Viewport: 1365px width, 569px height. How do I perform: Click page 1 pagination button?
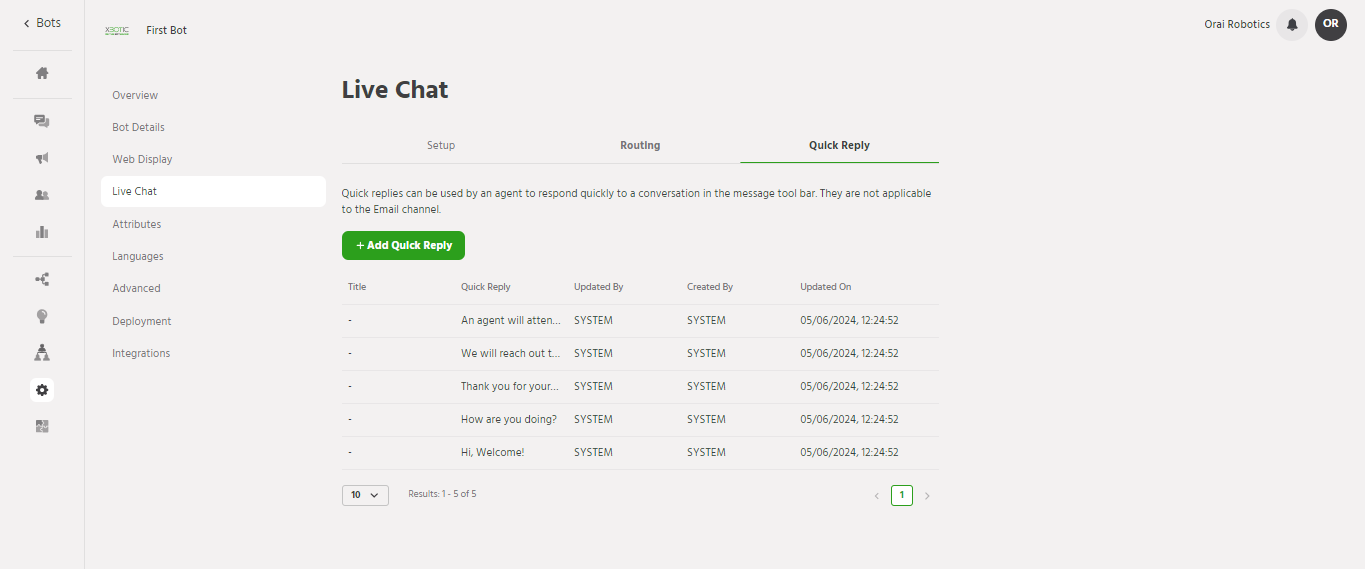901,495
